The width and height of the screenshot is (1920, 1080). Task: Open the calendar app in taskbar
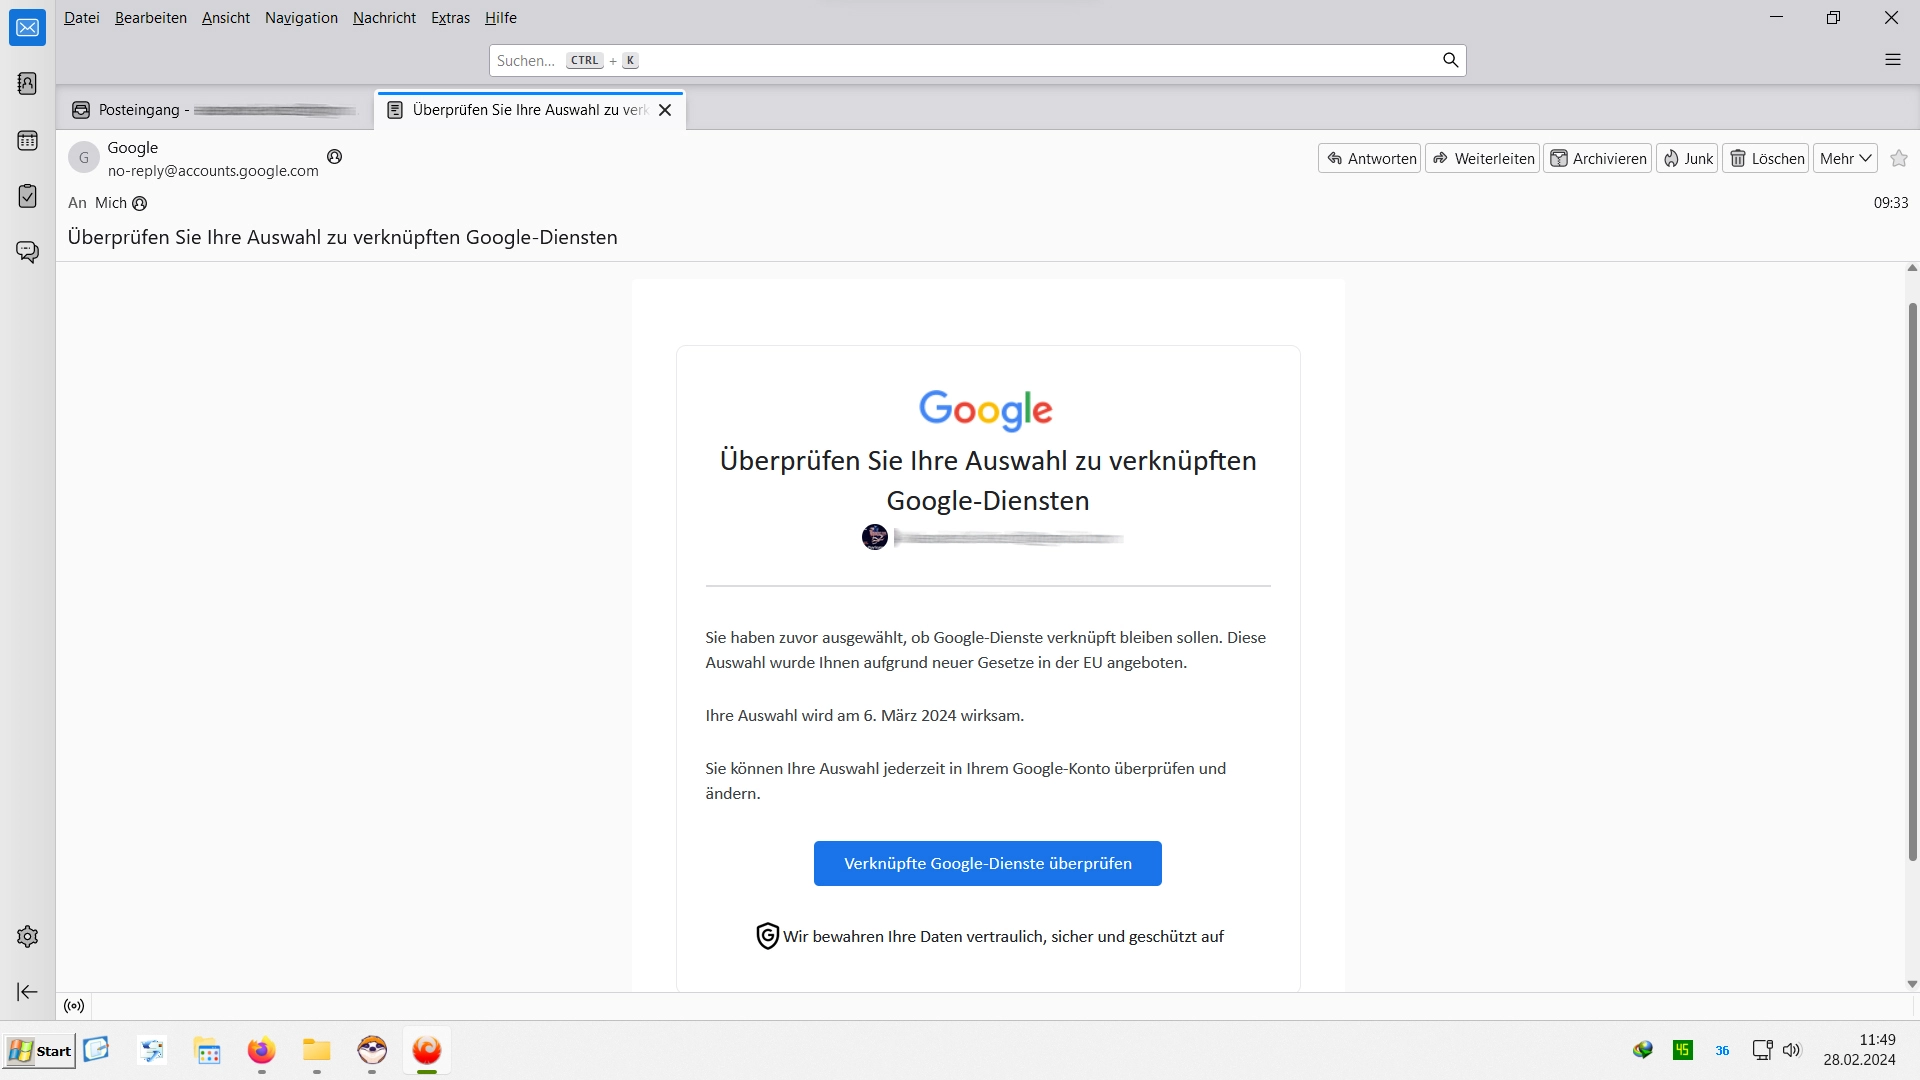coord(207,1051)
